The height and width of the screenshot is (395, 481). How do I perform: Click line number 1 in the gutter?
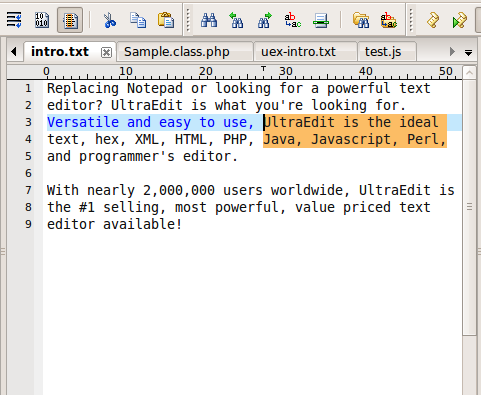(28, 88)
